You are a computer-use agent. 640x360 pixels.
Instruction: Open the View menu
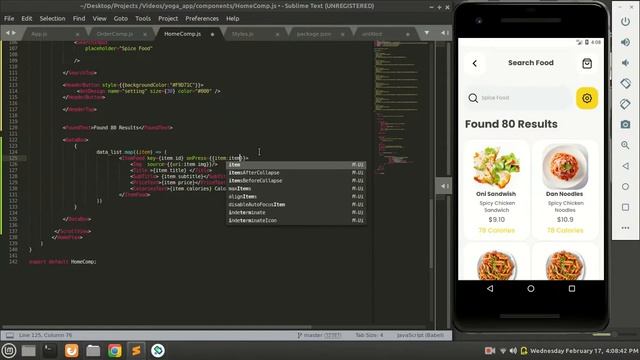99,18
